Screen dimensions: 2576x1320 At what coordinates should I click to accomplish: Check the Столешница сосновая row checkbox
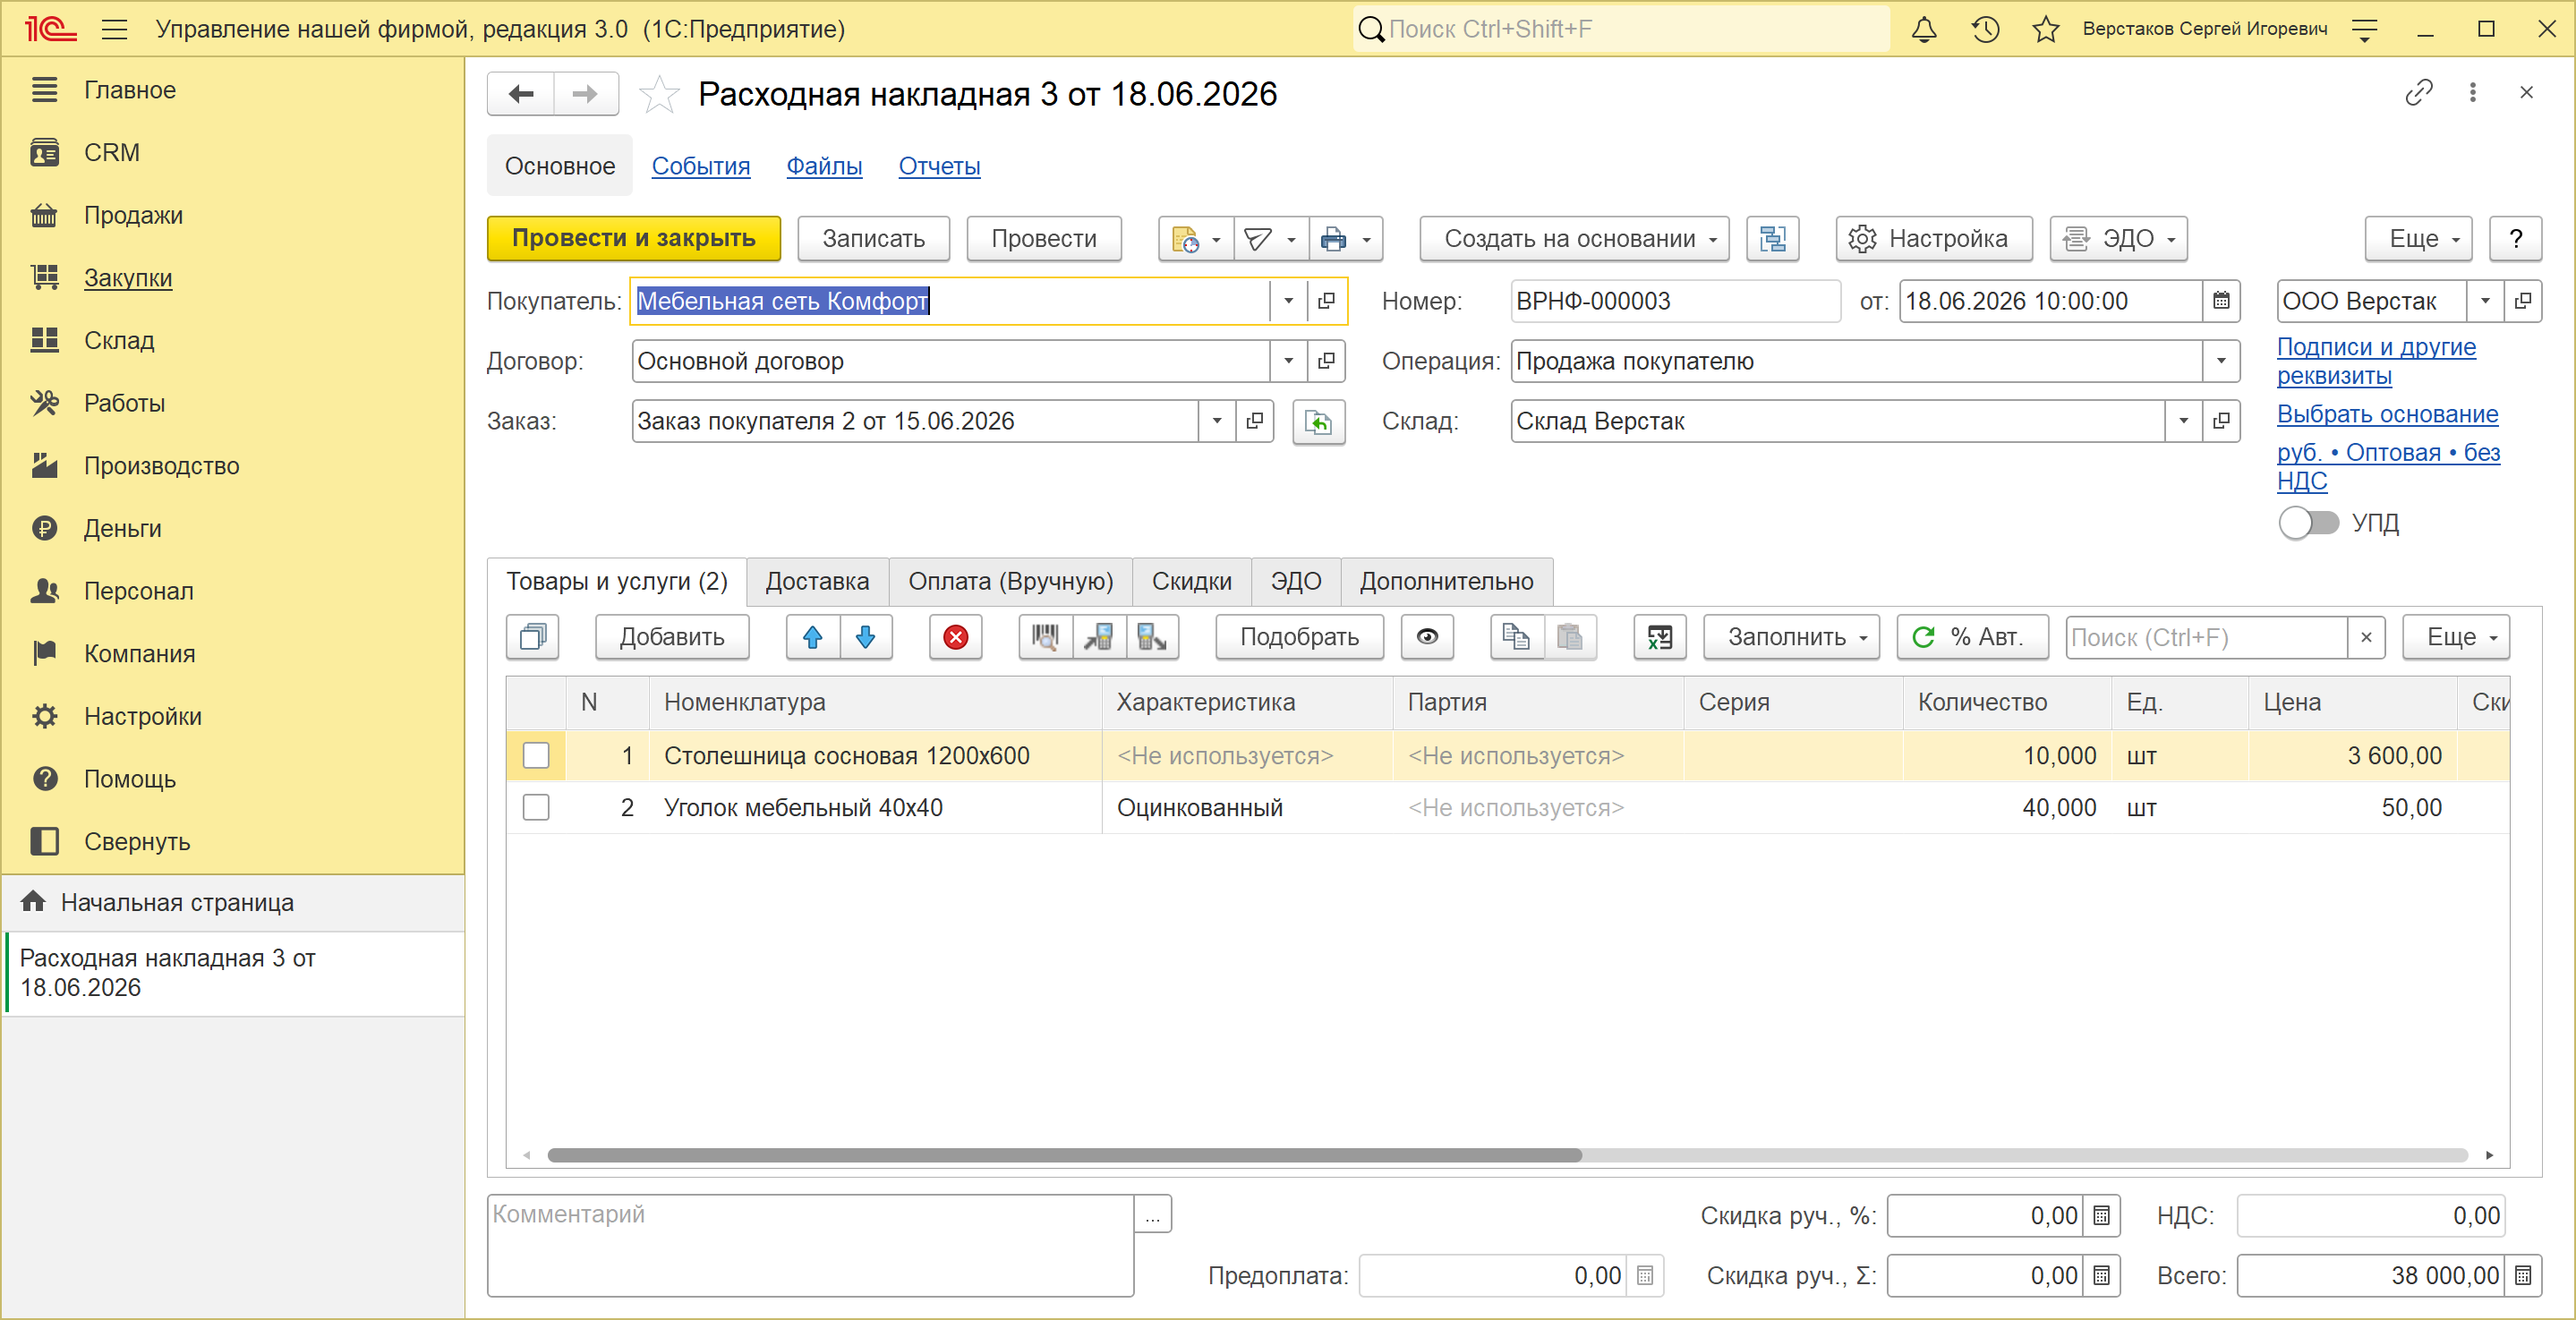click(536, 756)
